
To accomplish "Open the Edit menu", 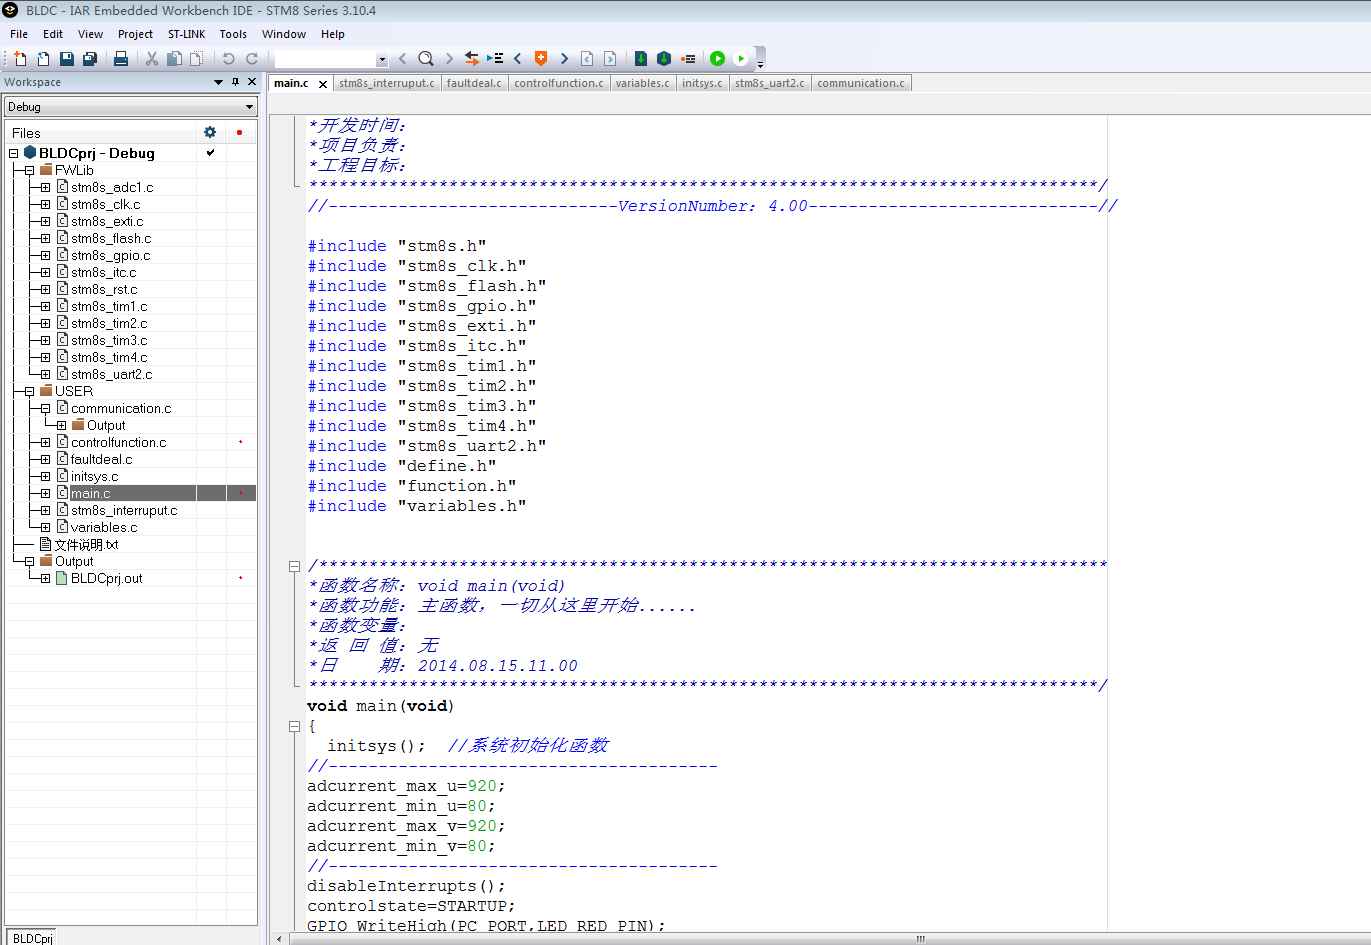I will [53, 34].
